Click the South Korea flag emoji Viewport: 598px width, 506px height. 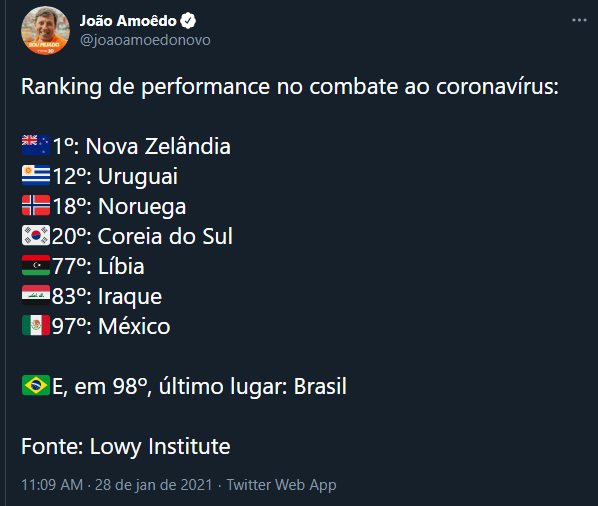tap(36, 235)
